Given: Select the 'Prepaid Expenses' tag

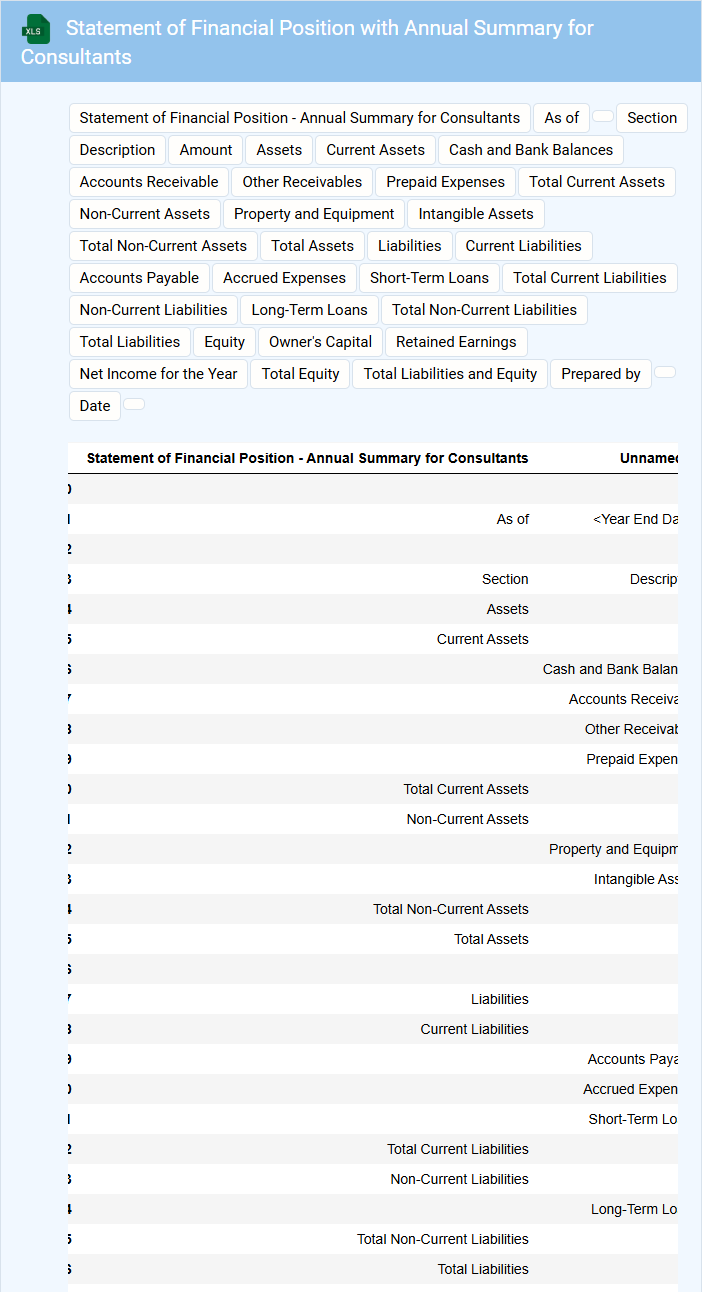Looking at the screenshot, I should pyautogui.click(x=445, y=182).
